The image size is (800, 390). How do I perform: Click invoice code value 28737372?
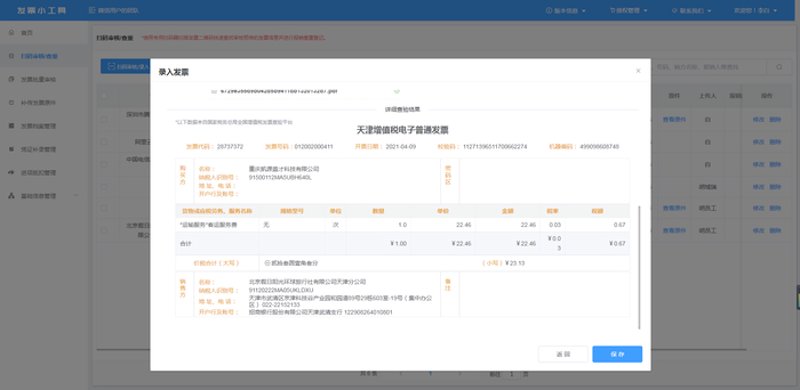tap(230, 147)
